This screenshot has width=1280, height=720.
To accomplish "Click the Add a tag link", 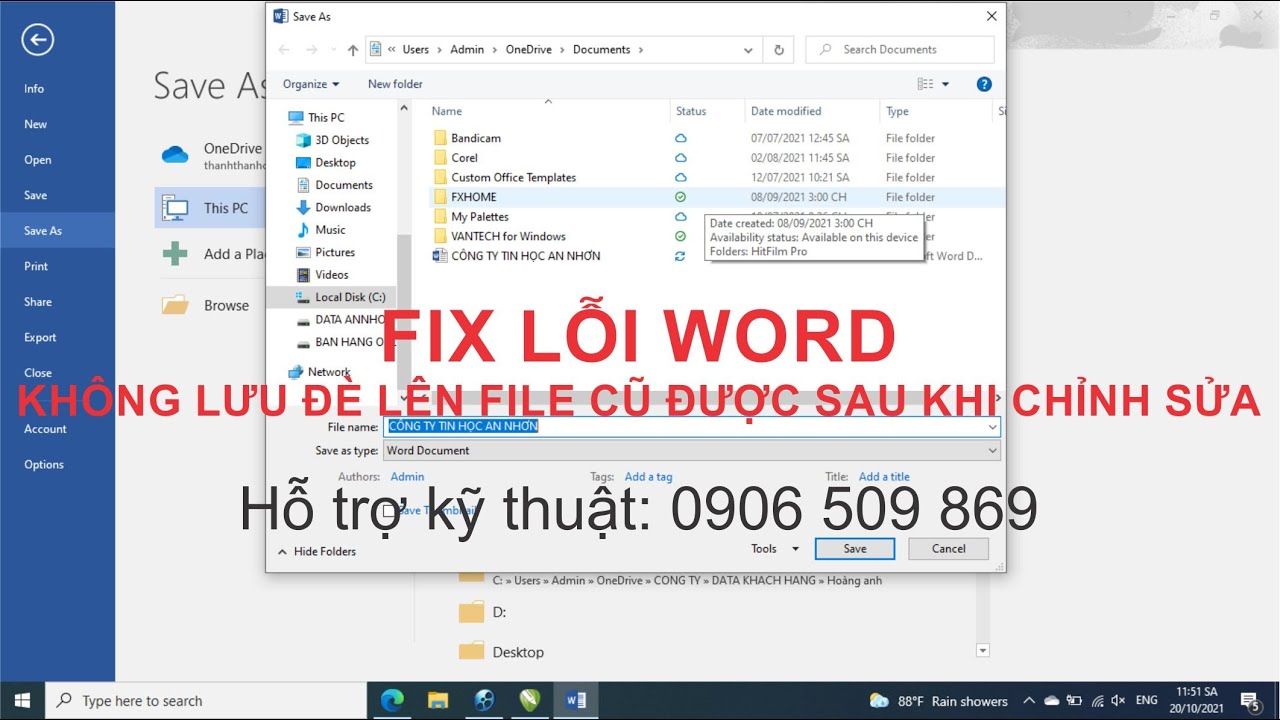I will 648,477.
